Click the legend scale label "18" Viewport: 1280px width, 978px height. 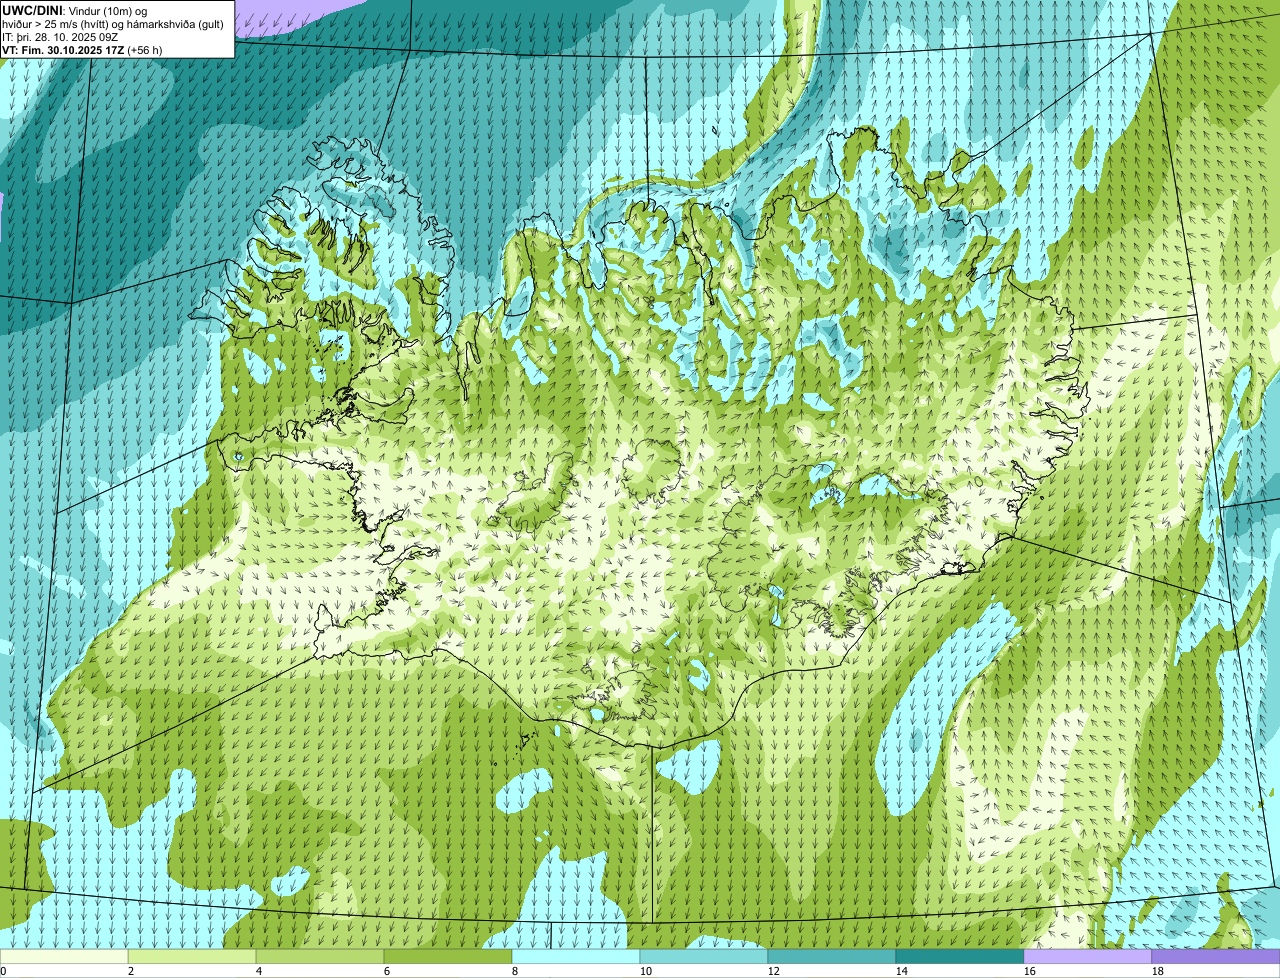tap(1157, 971)
